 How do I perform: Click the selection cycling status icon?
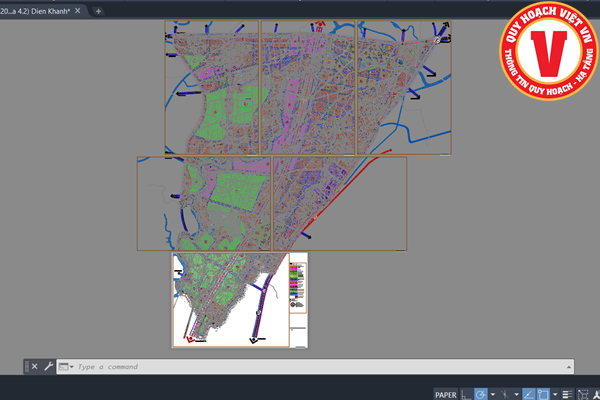click(x=583, y=394)
